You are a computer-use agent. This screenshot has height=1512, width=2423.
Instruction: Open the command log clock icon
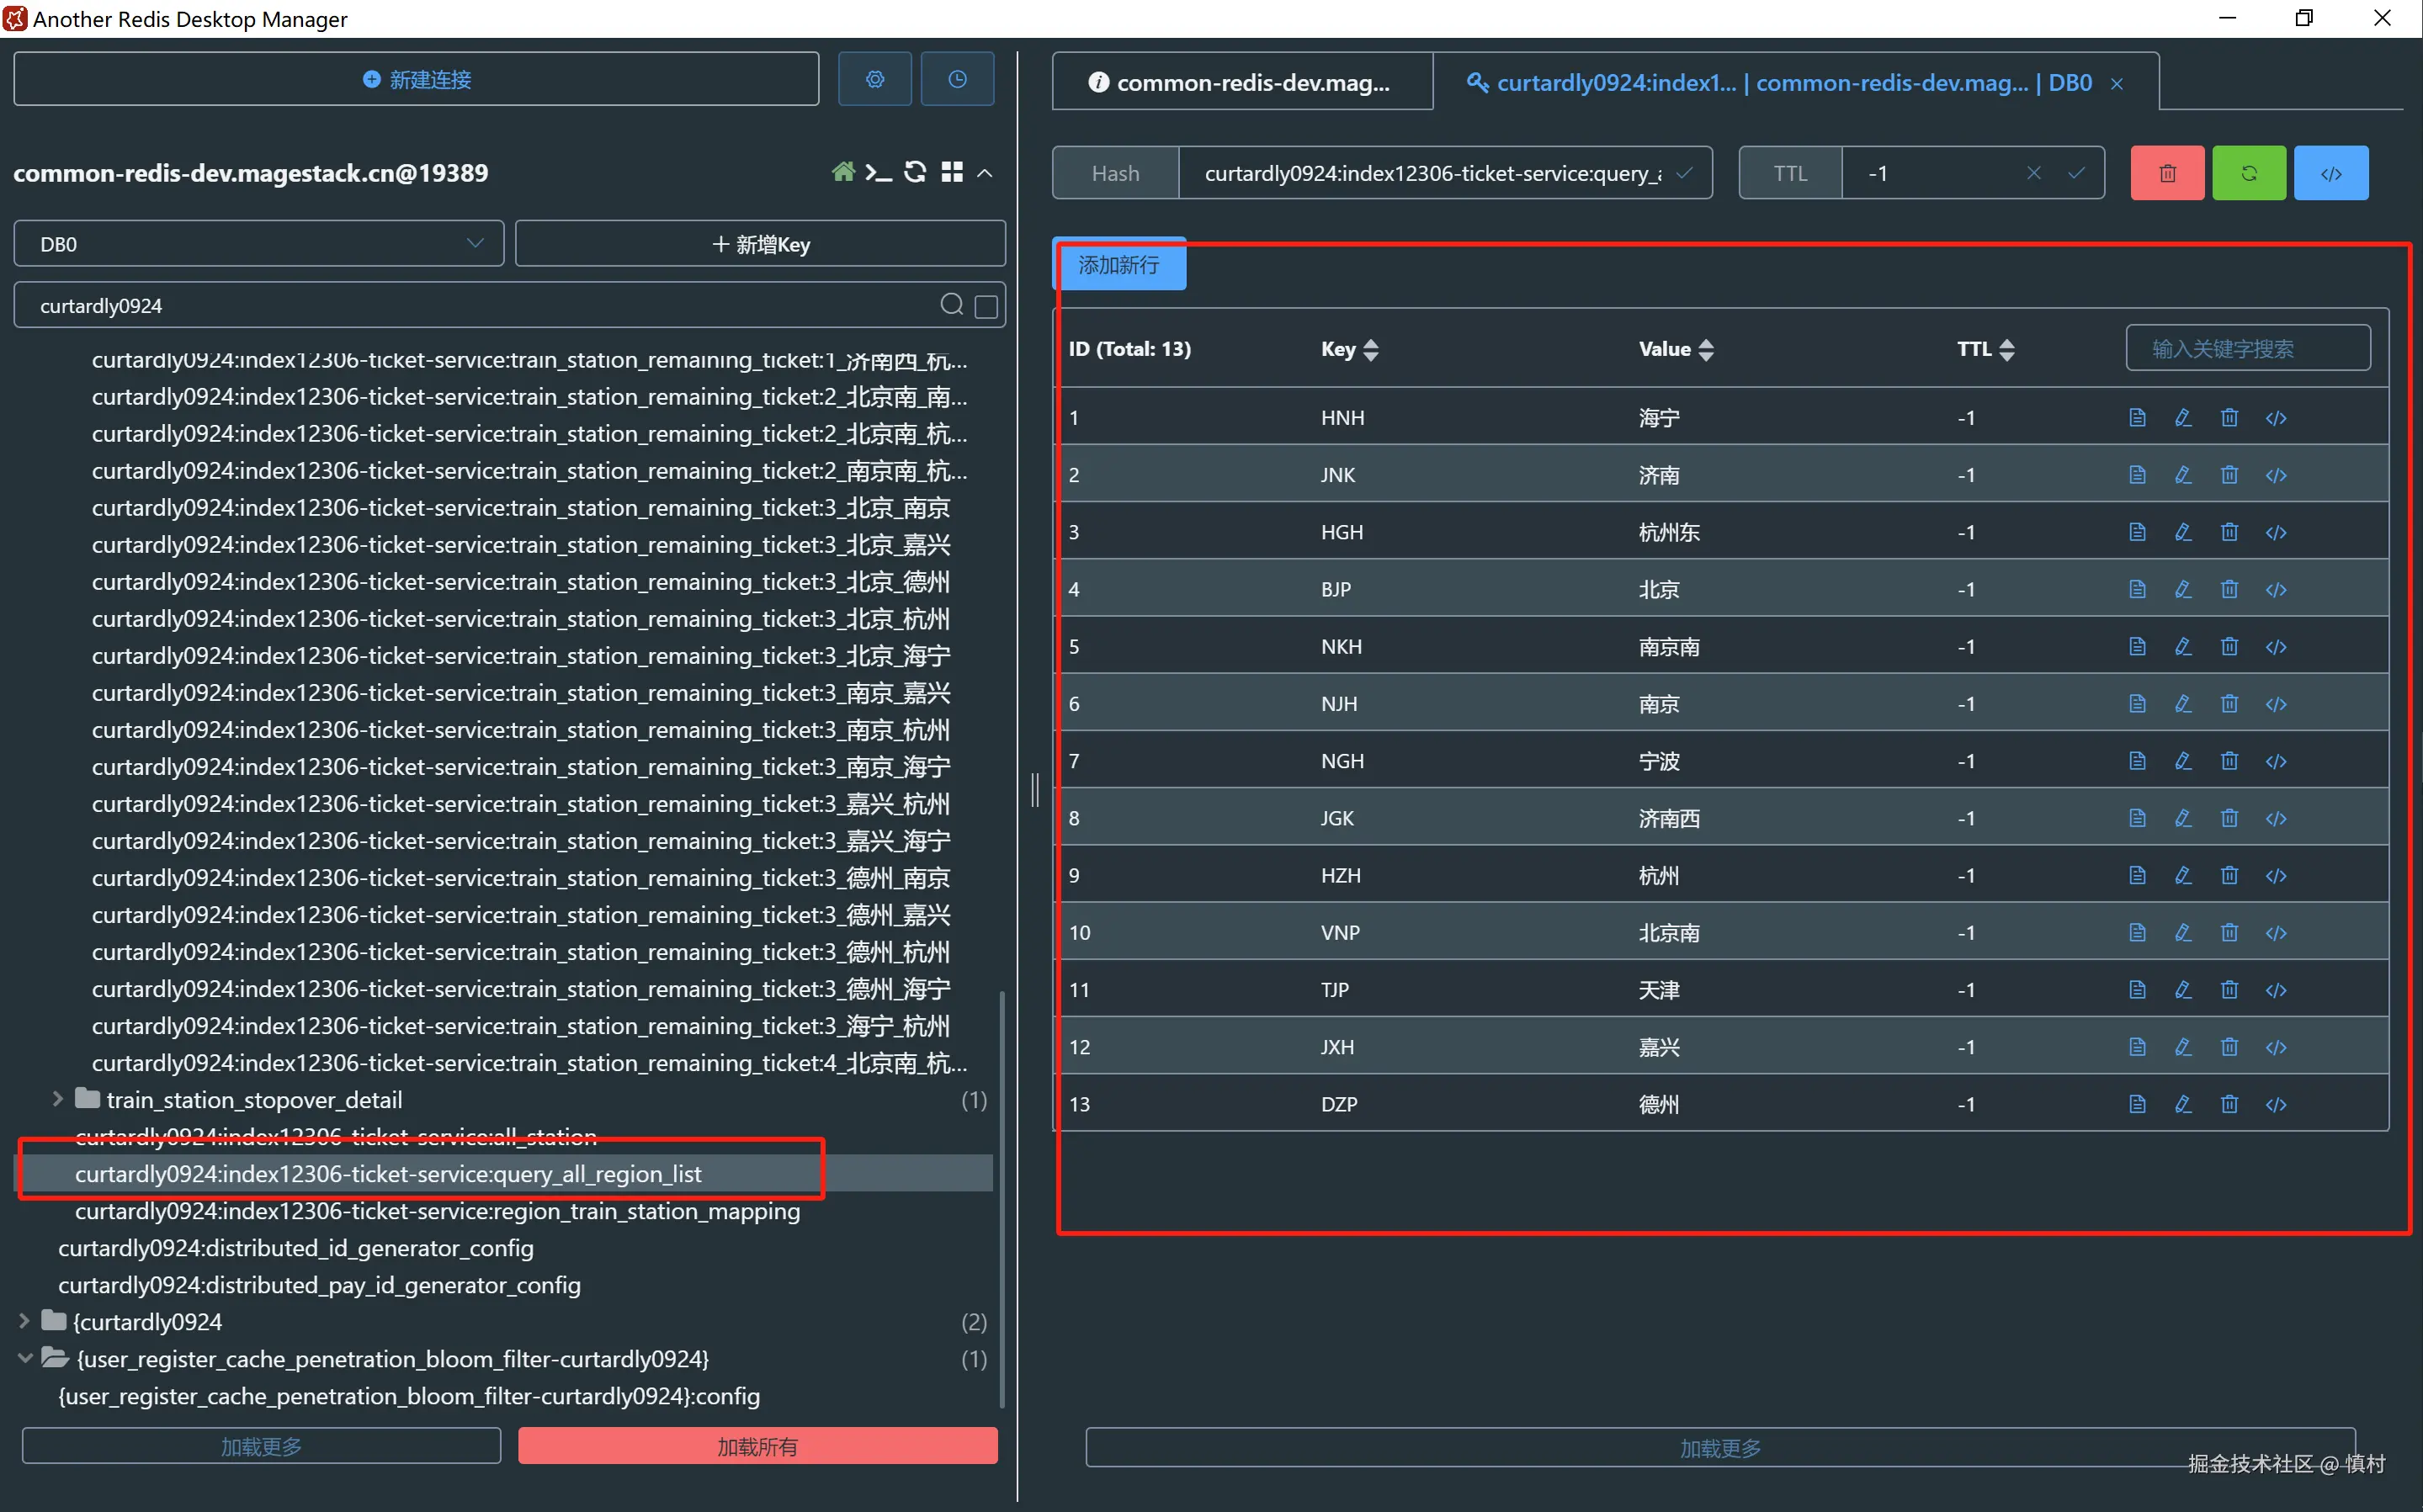coord(956,79)
